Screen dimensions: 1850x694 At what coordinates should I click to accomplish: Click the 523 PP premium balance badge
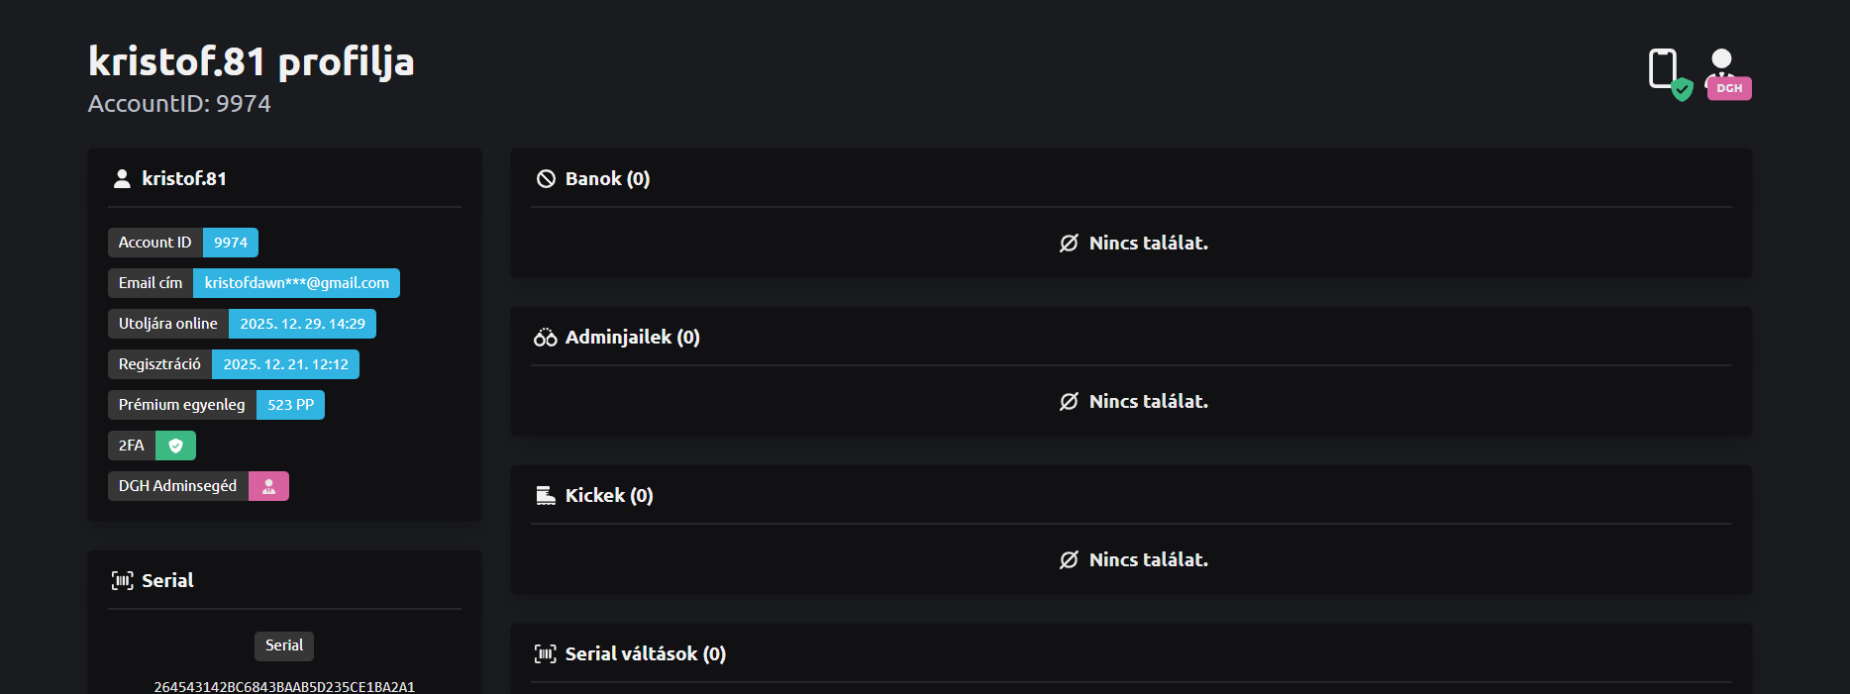(290, 405)
